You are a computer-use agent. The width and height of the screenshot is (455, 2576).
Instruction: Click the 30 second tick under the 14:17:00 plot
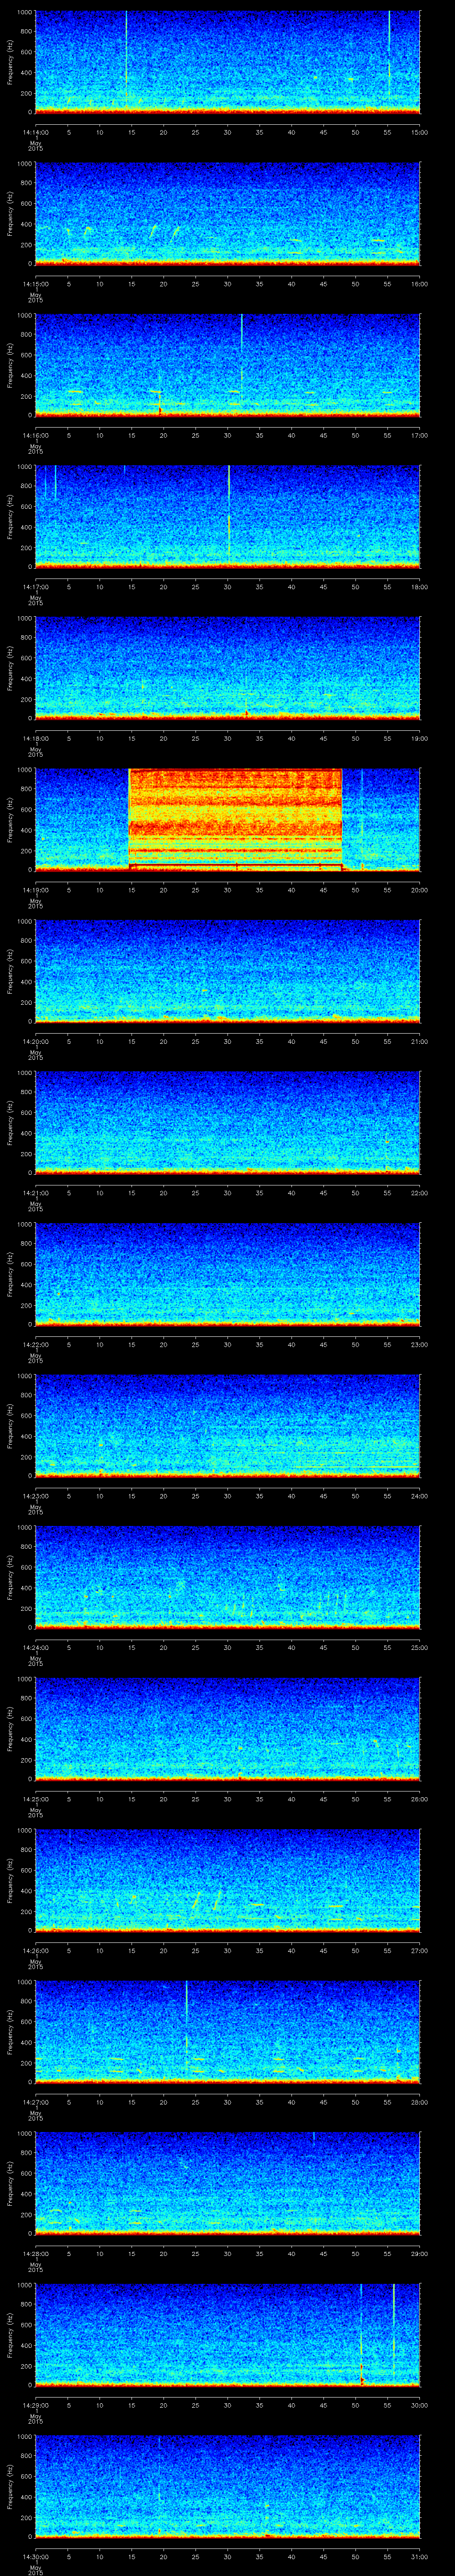pos(228,587)
